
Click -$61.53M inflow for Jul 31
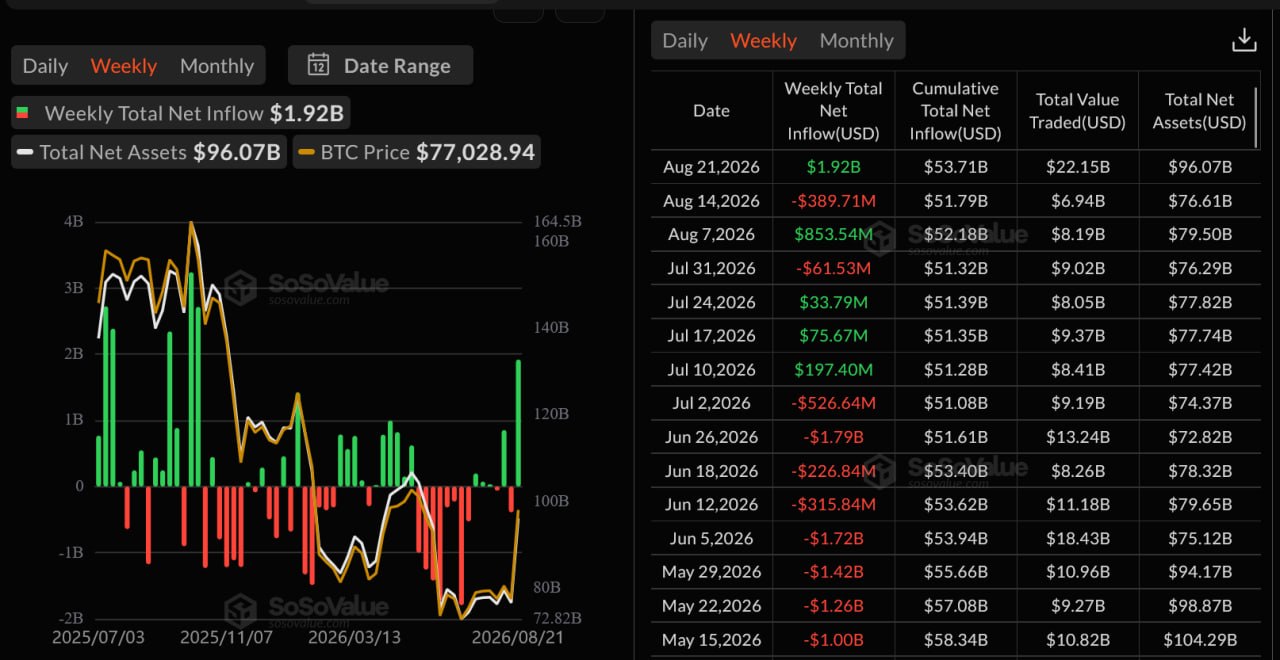click(x=833, y=268)
